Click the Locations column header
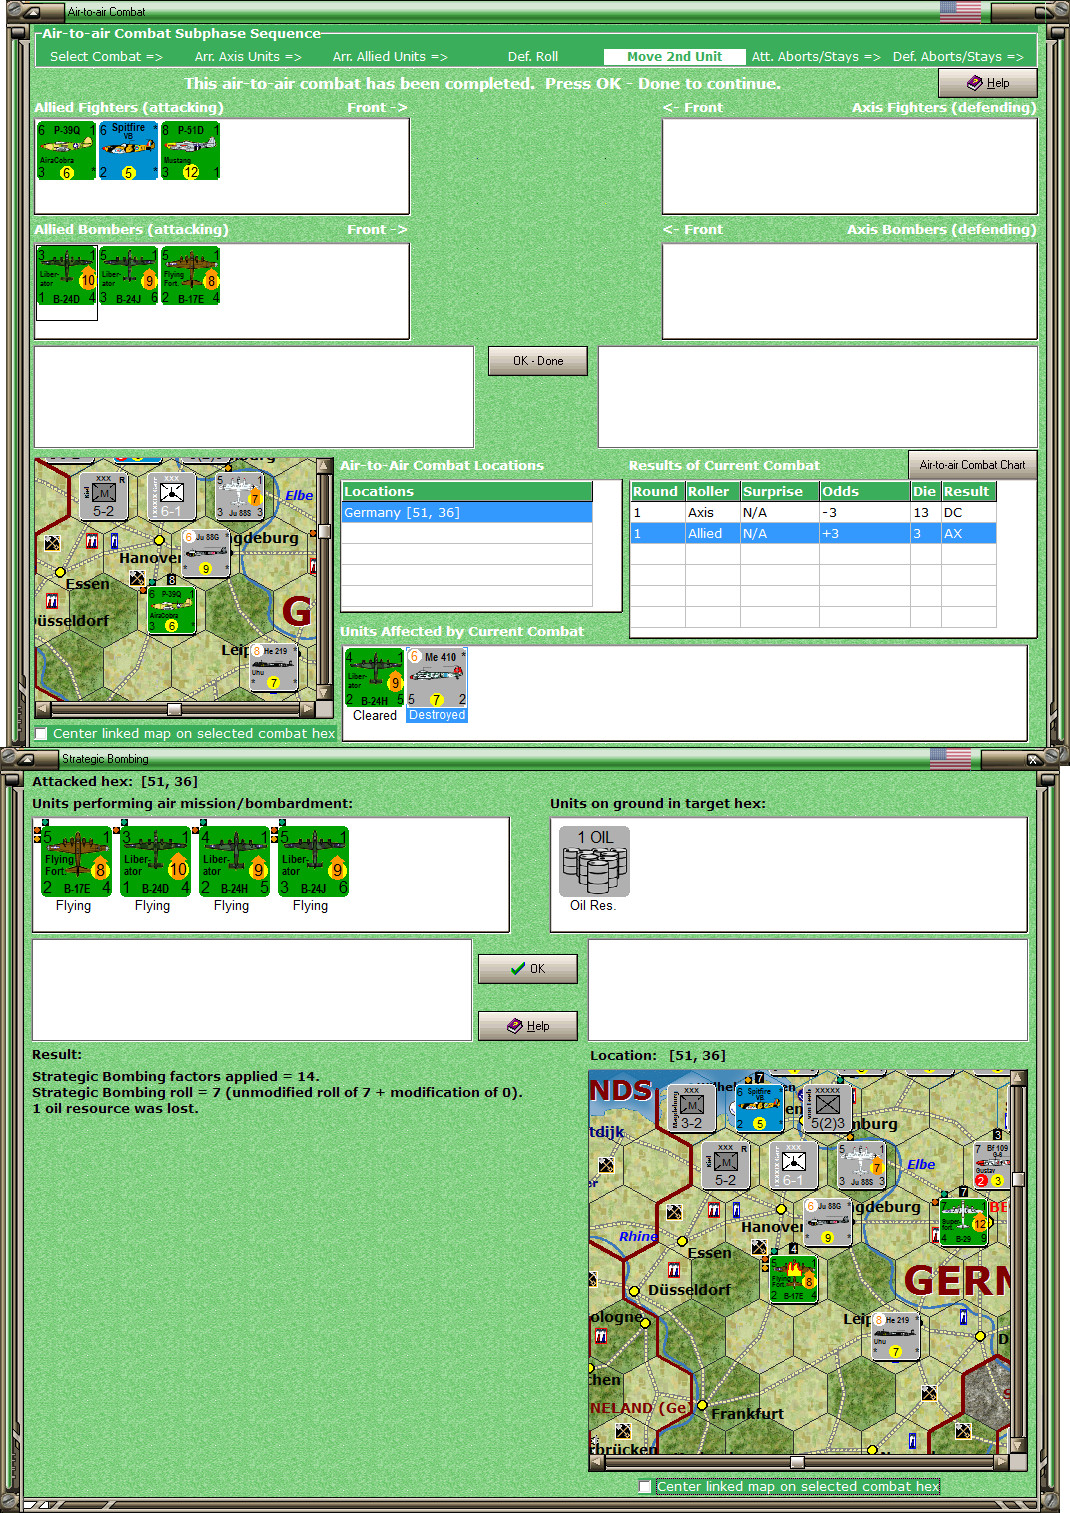 pos(467,491)
